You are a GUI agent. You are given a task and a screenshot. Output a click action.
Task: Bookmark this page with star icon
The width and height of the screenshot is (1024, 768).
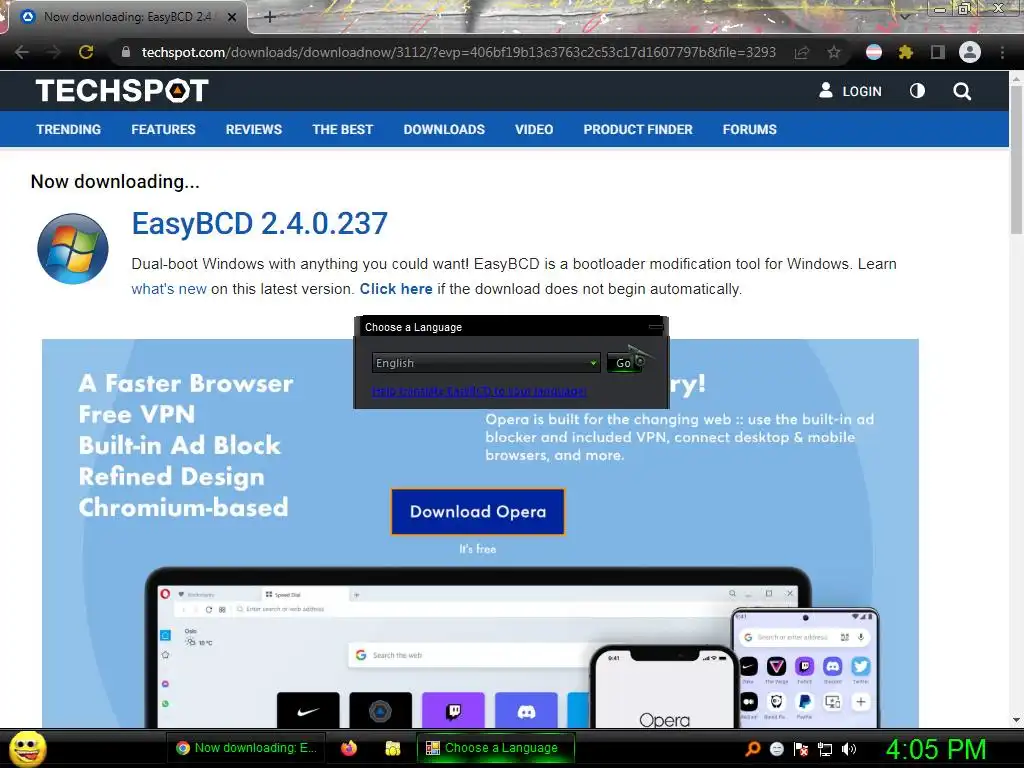click(834, 52)
